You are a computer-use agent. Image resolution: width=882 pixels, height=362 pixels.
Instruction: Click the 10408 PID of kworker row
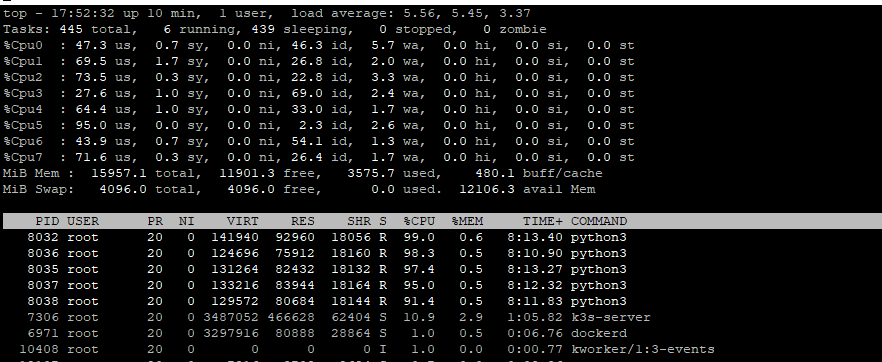[x=39, y=349]
